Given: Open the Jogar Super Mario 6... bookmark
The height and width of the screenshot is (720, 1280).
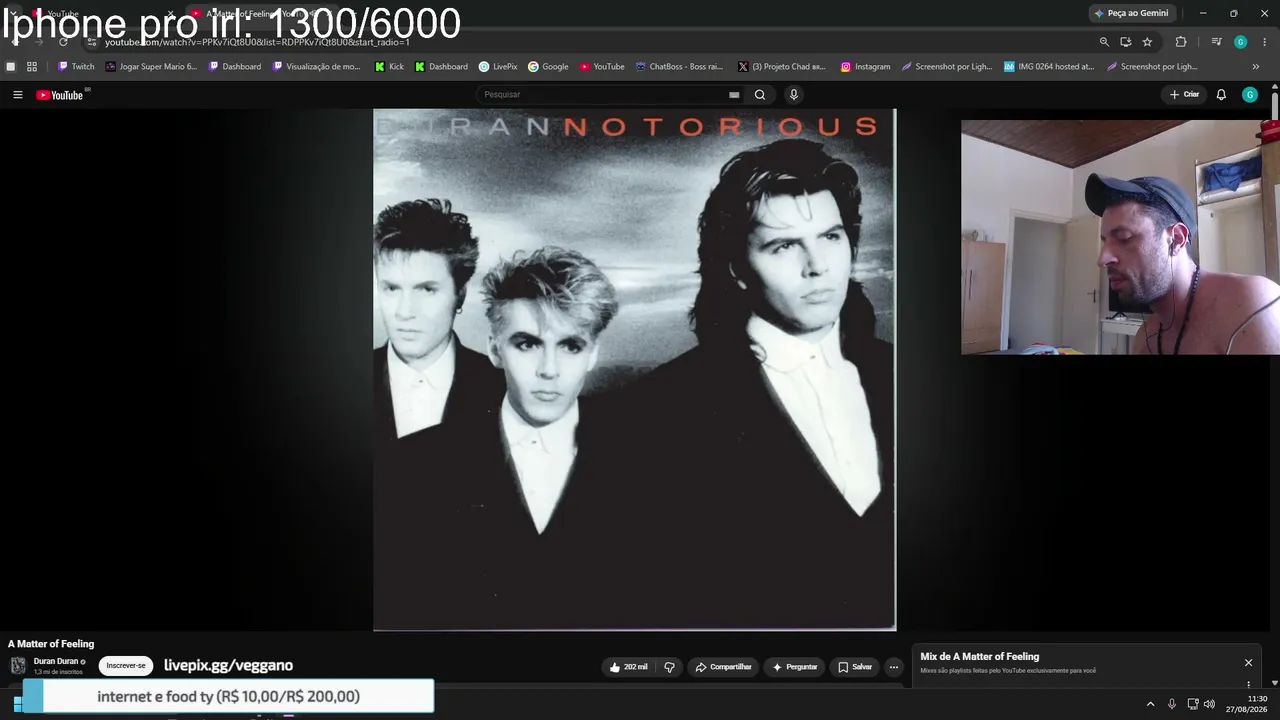Looking at the screenshot, I should point(151,67).
